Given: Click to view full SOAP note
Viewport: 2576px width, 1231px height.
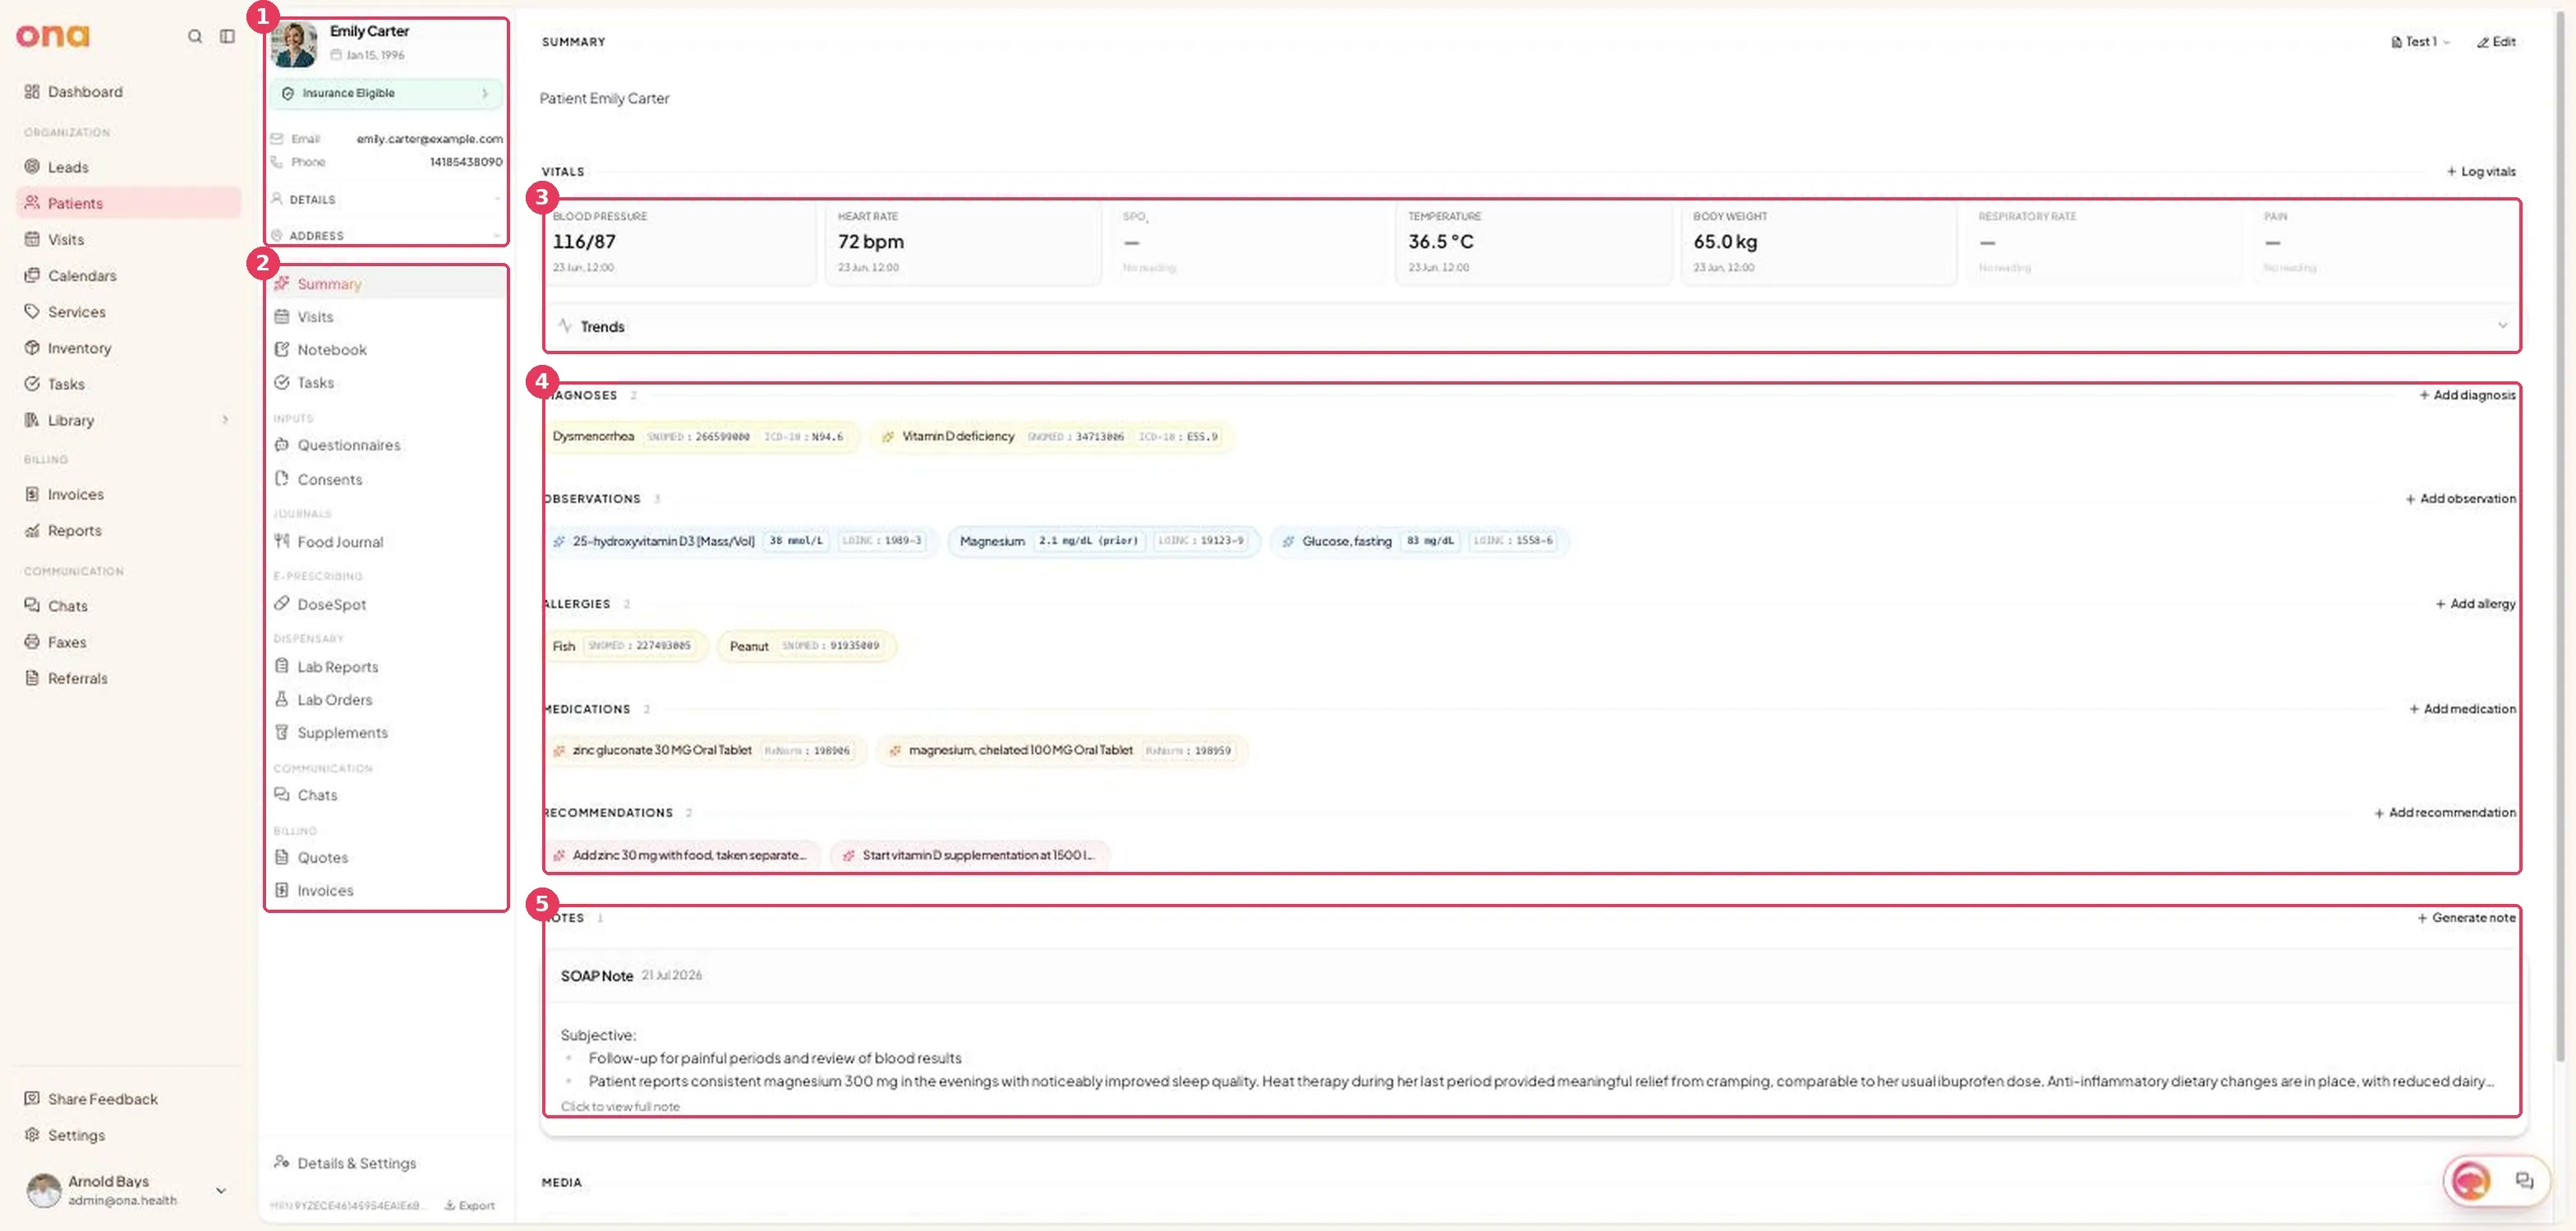Looking at the screenshot, I should 620,1106.
